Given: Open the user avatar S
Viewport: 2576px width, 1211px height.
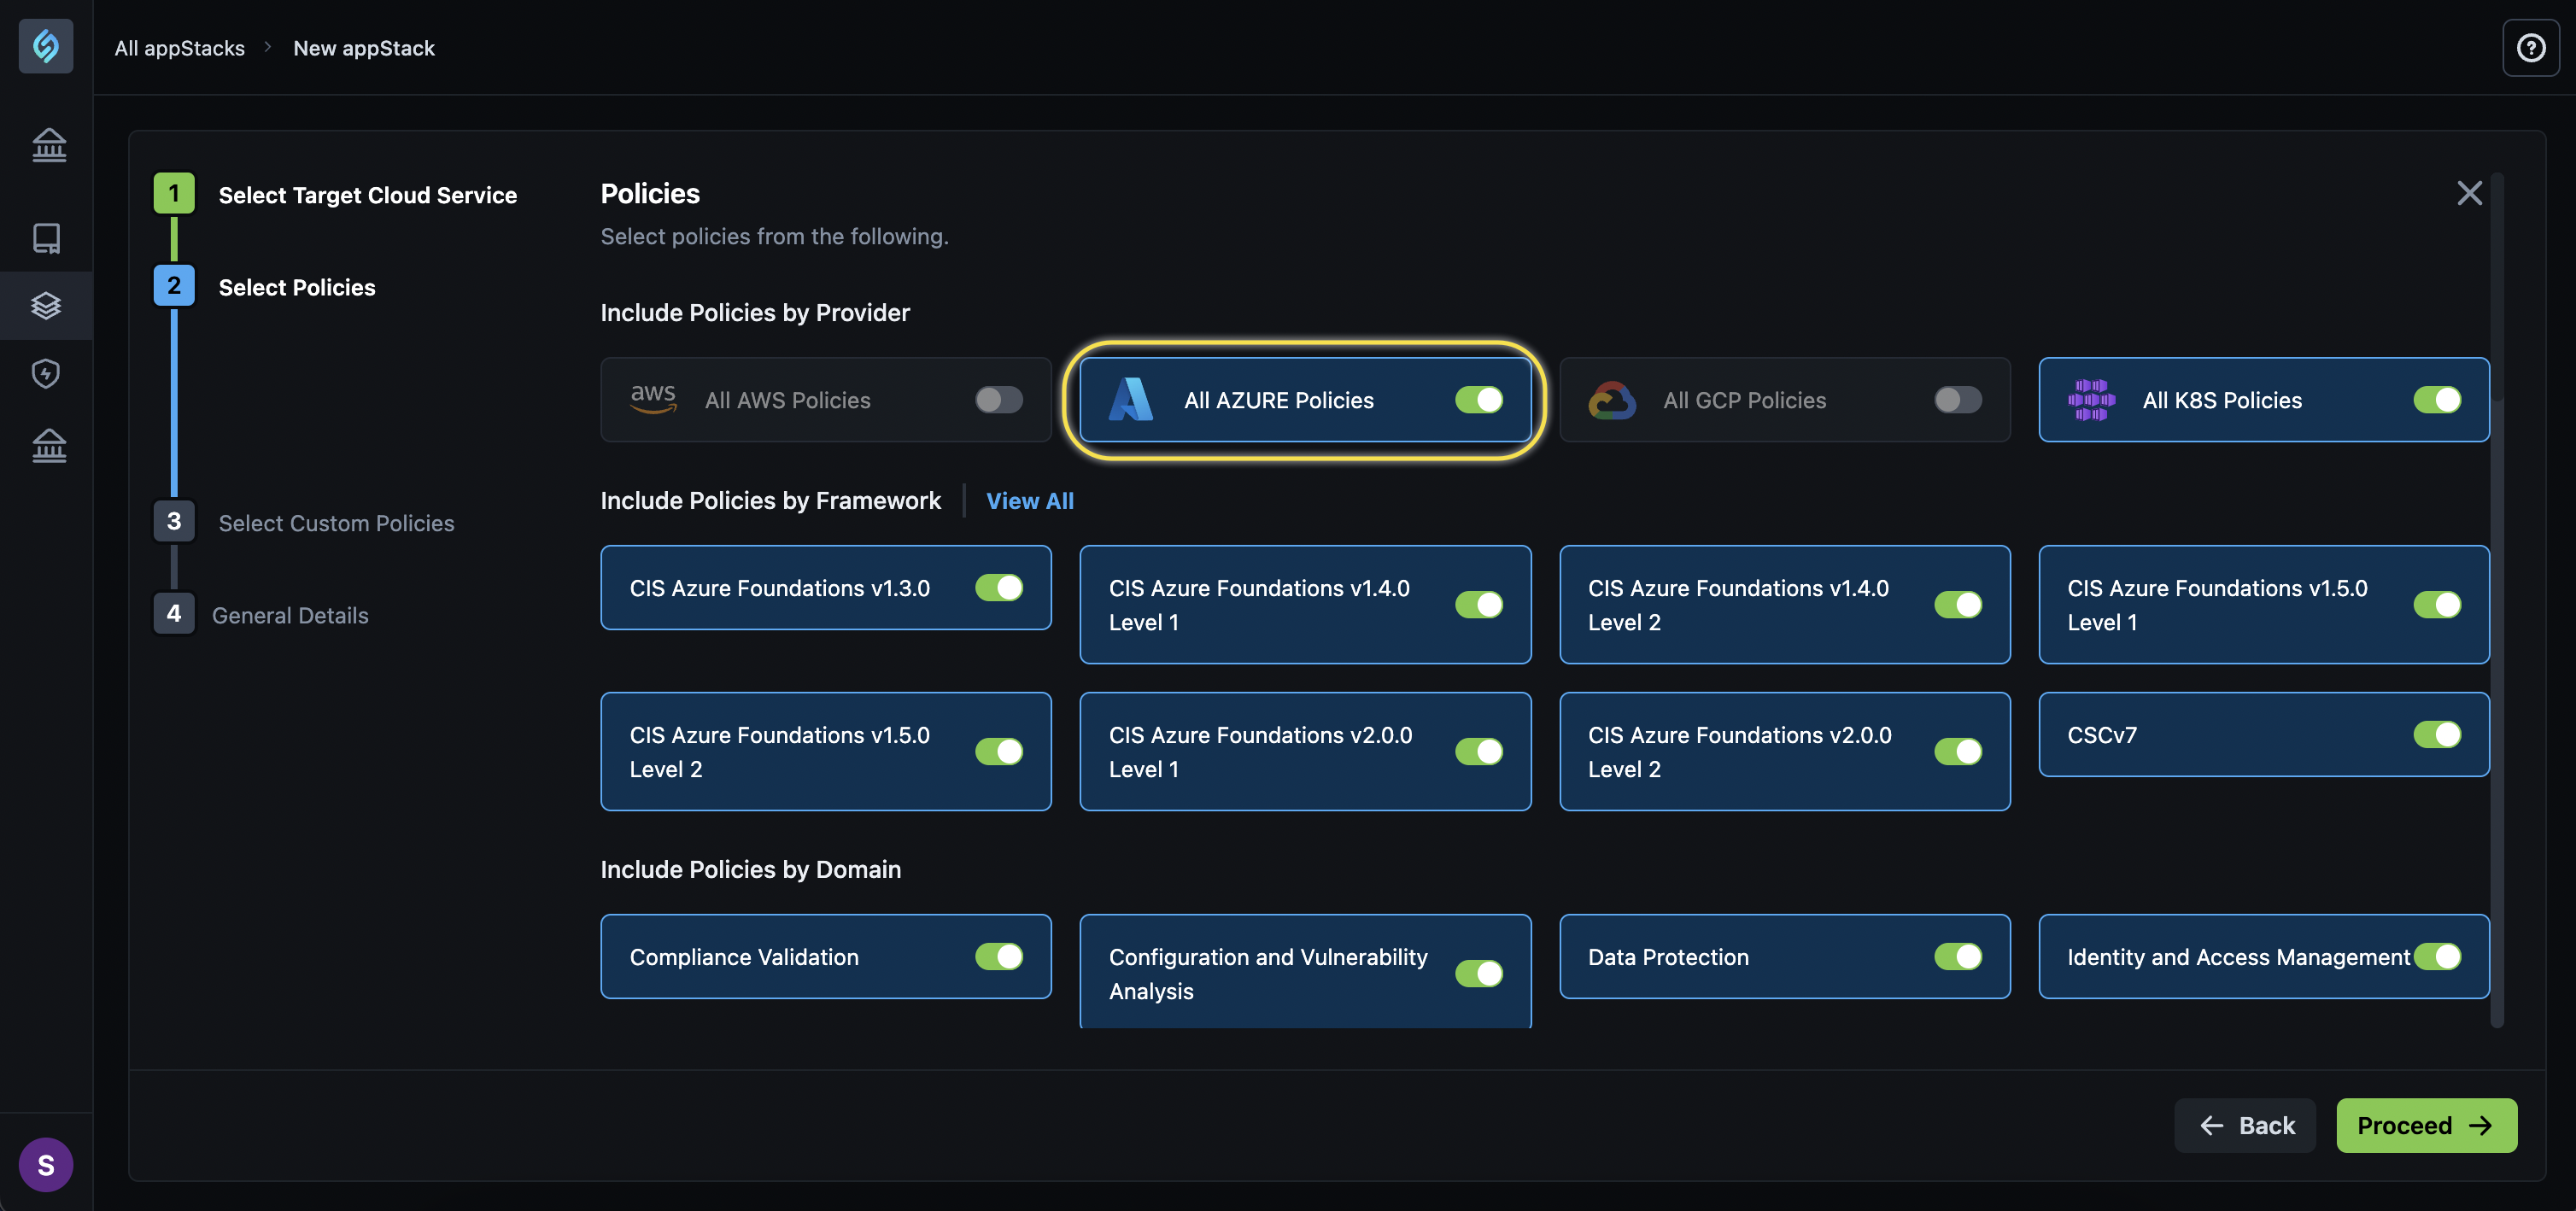Looking at the screenshot, I should point(46,1165).
